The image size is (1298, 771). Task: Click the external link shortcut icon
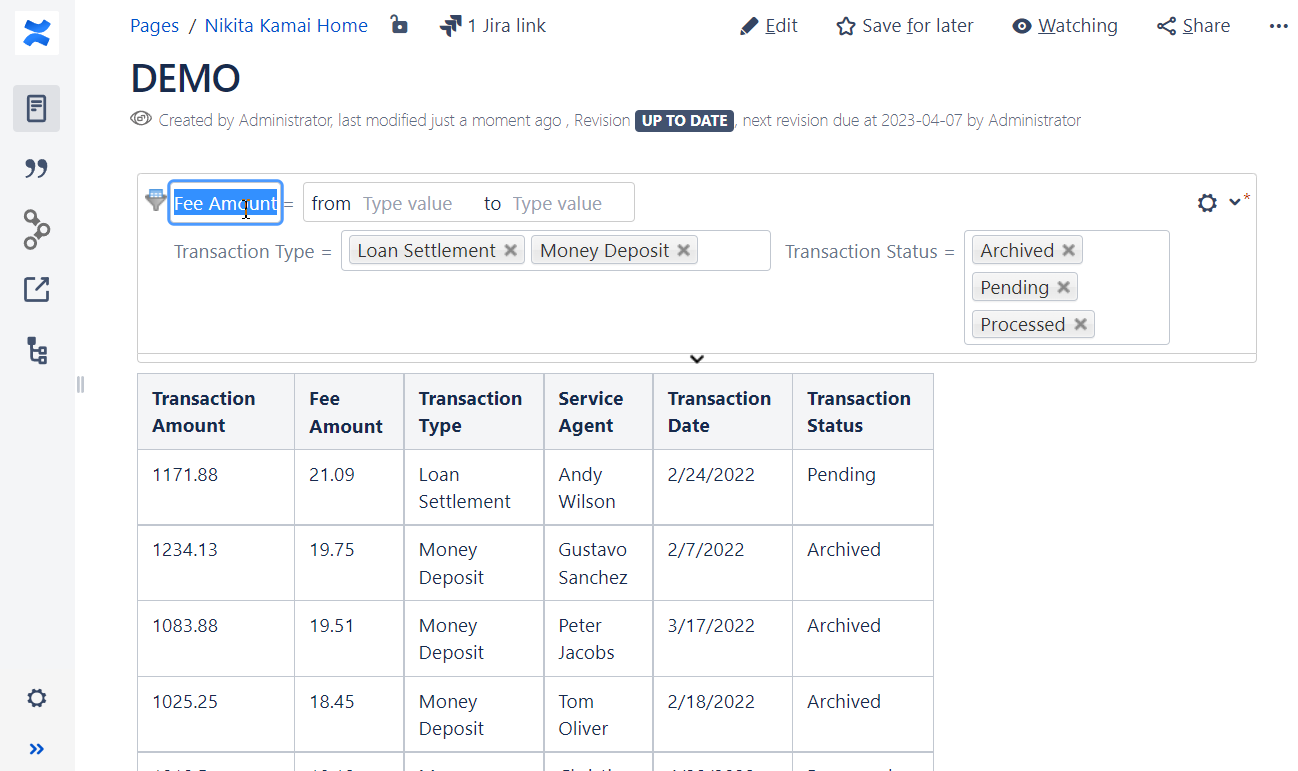click(x=37, y=290)
